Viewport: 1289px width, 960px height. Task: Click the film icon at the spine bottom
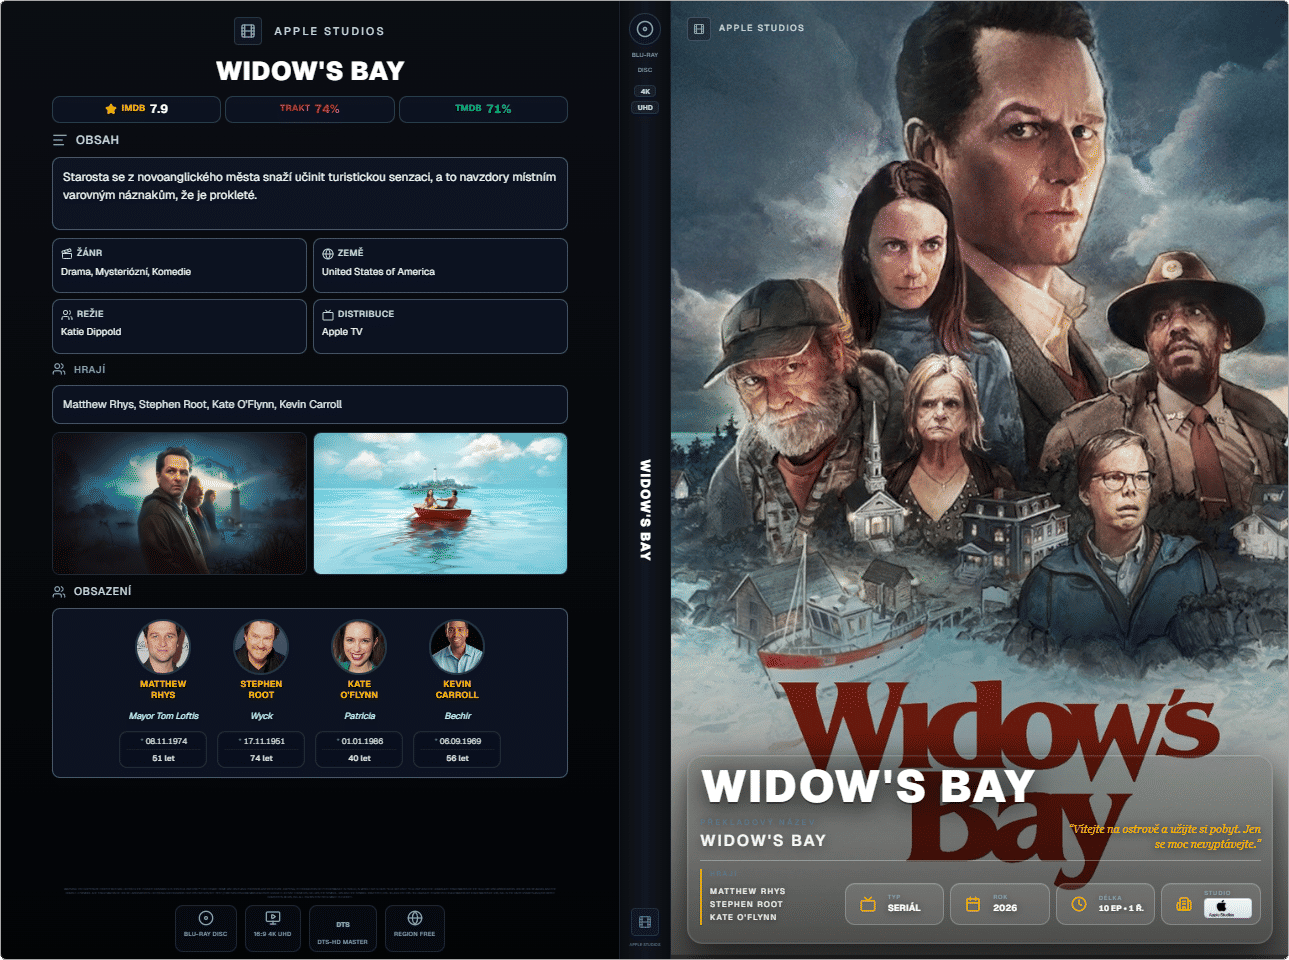[x=645, y=922]
